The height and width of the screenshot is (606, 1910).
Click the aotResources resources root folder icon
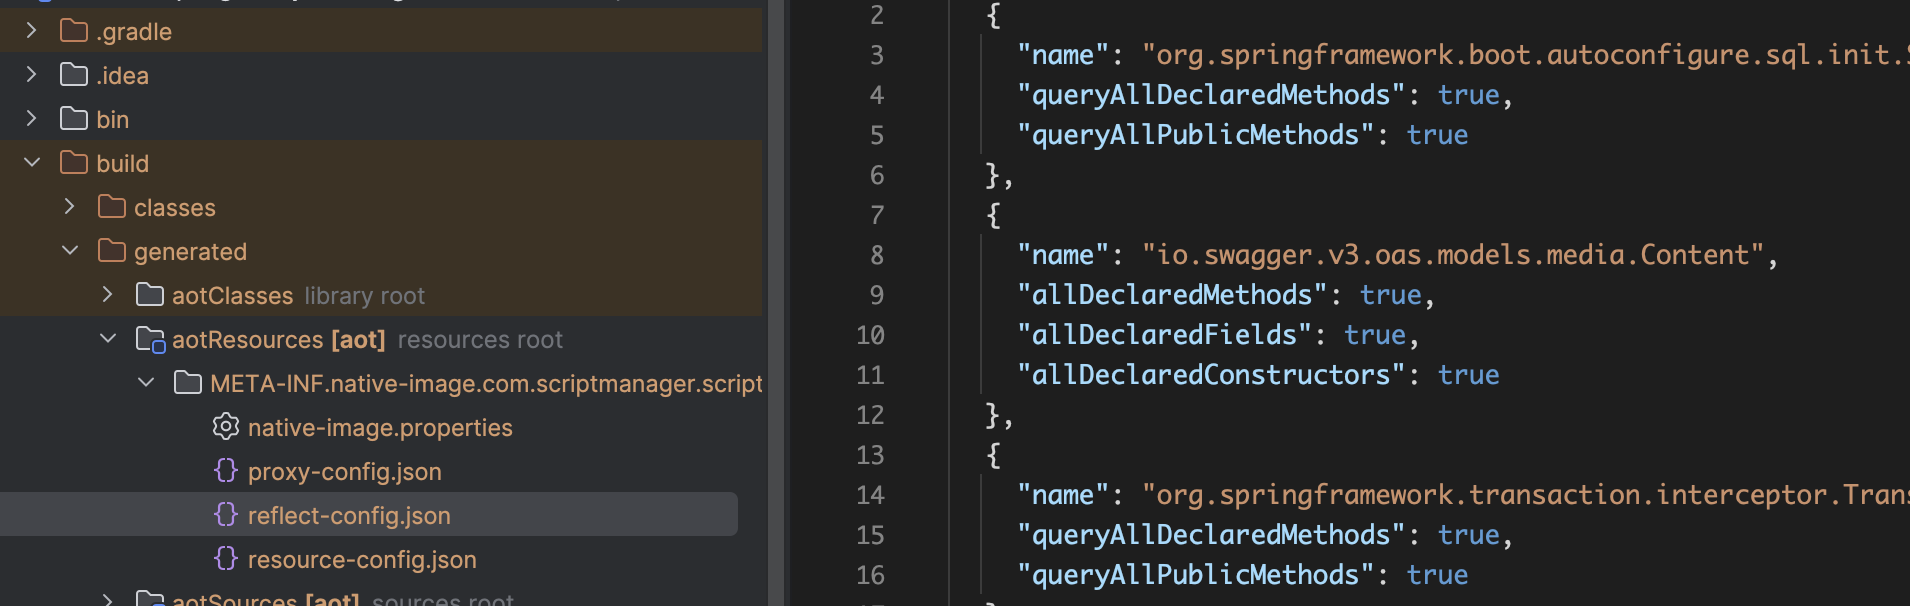tap(150, 340)
